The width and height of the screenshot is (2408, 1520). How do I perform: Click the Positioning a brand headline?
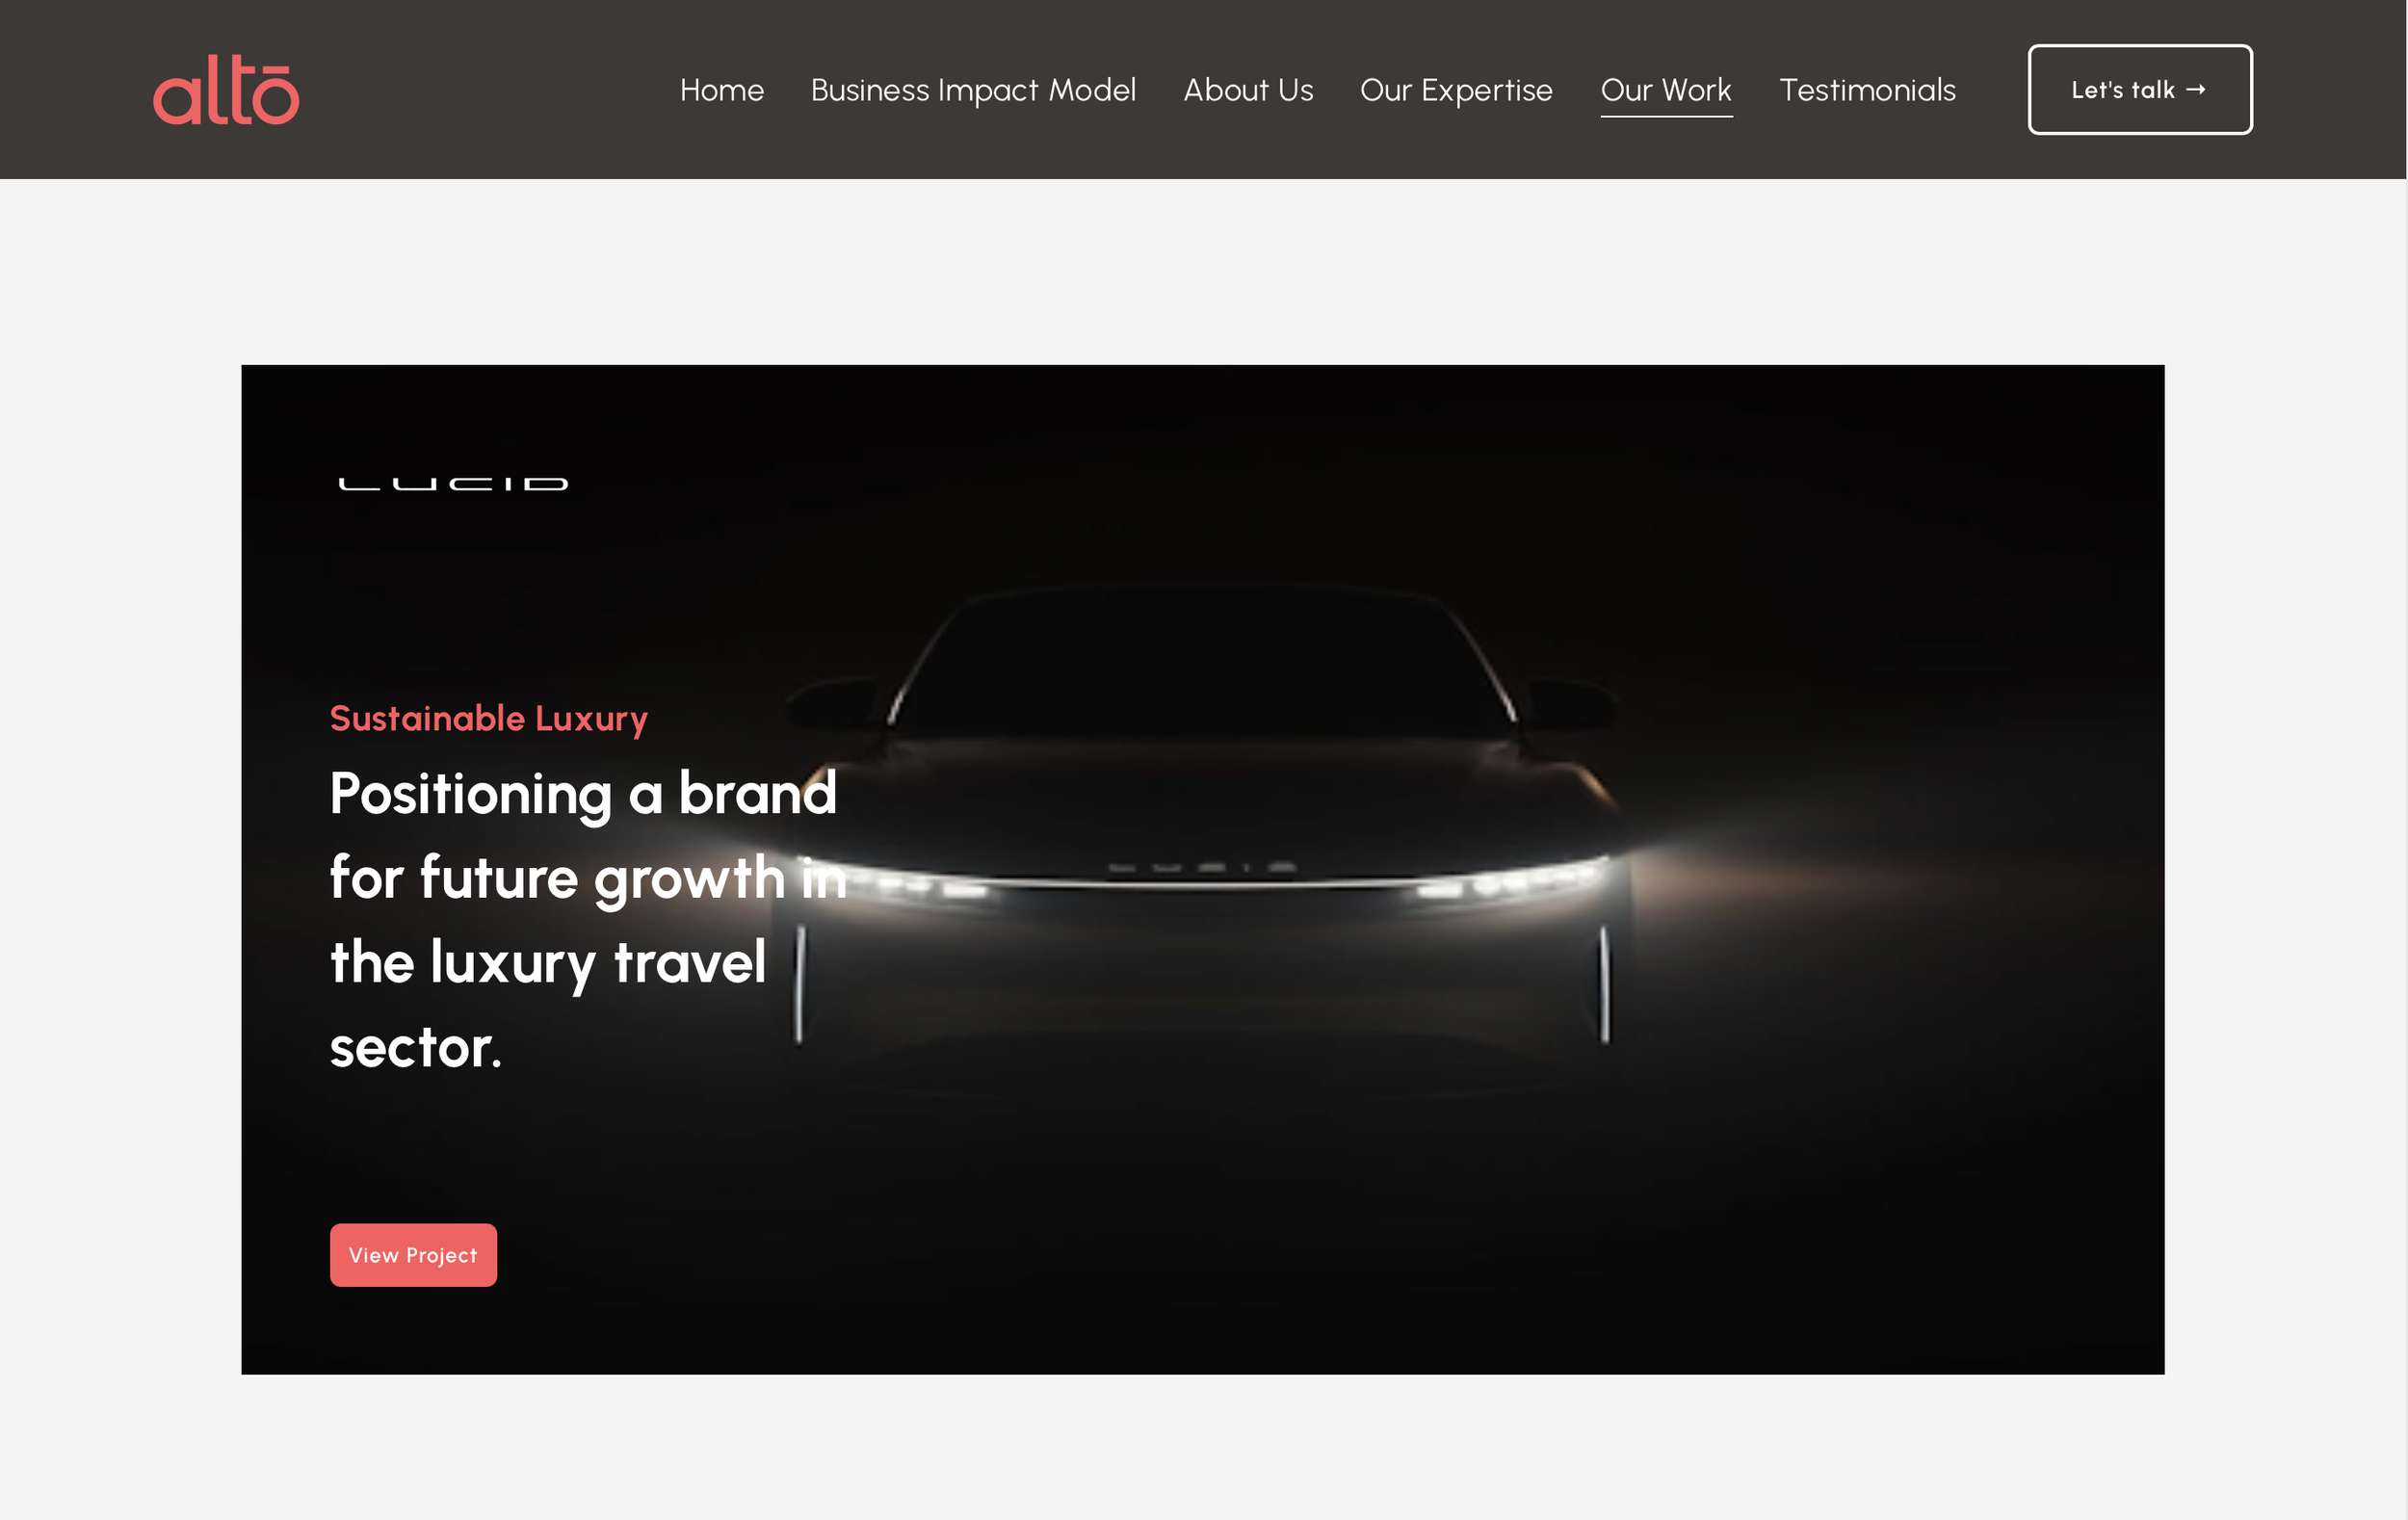click(588, 919)
